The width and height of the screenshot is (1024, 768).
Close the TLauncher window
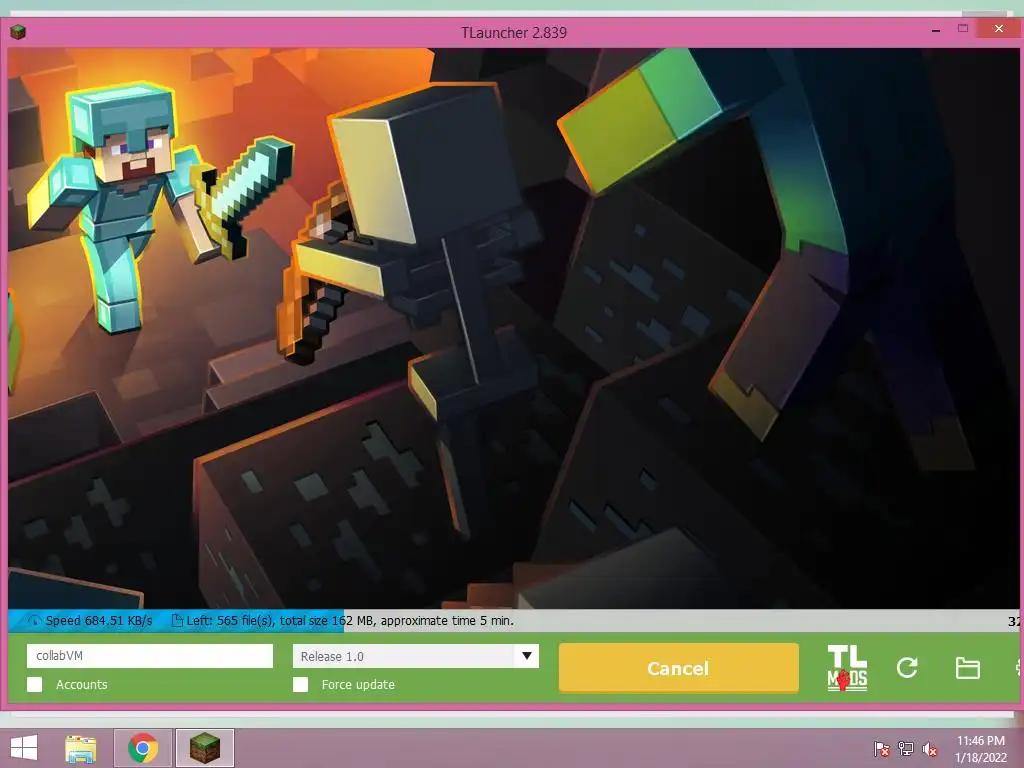coord(999,29)
